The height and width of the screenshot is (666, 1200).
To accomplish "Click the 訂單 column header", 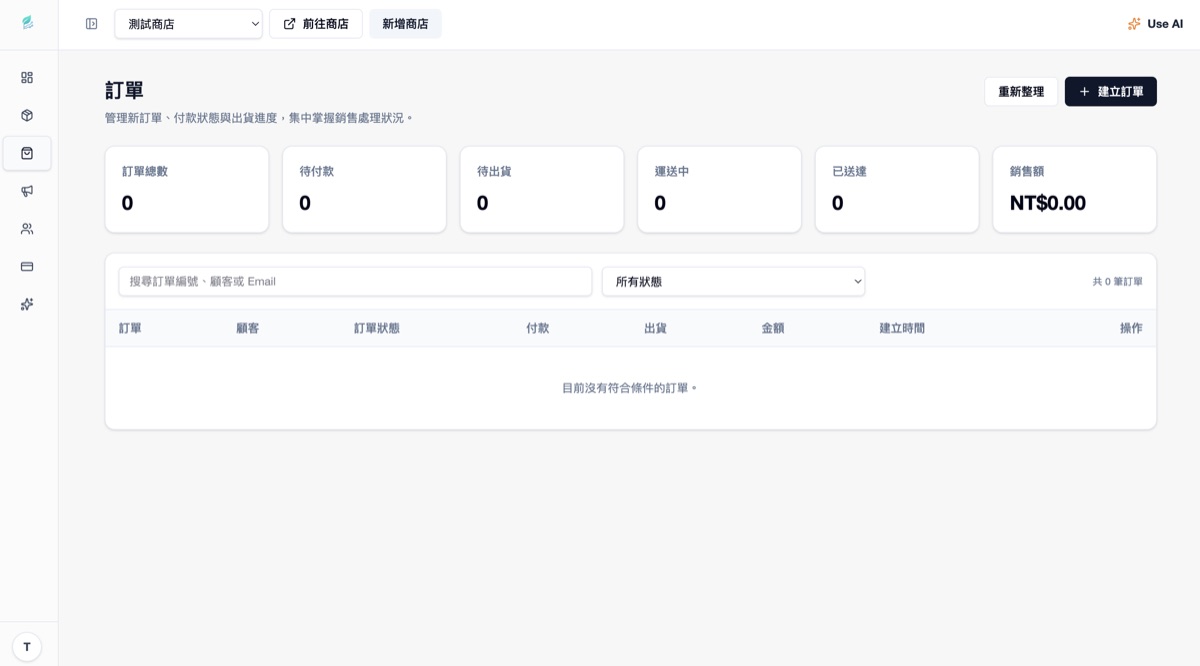I will pyautogui.click(x=130, y=328).
